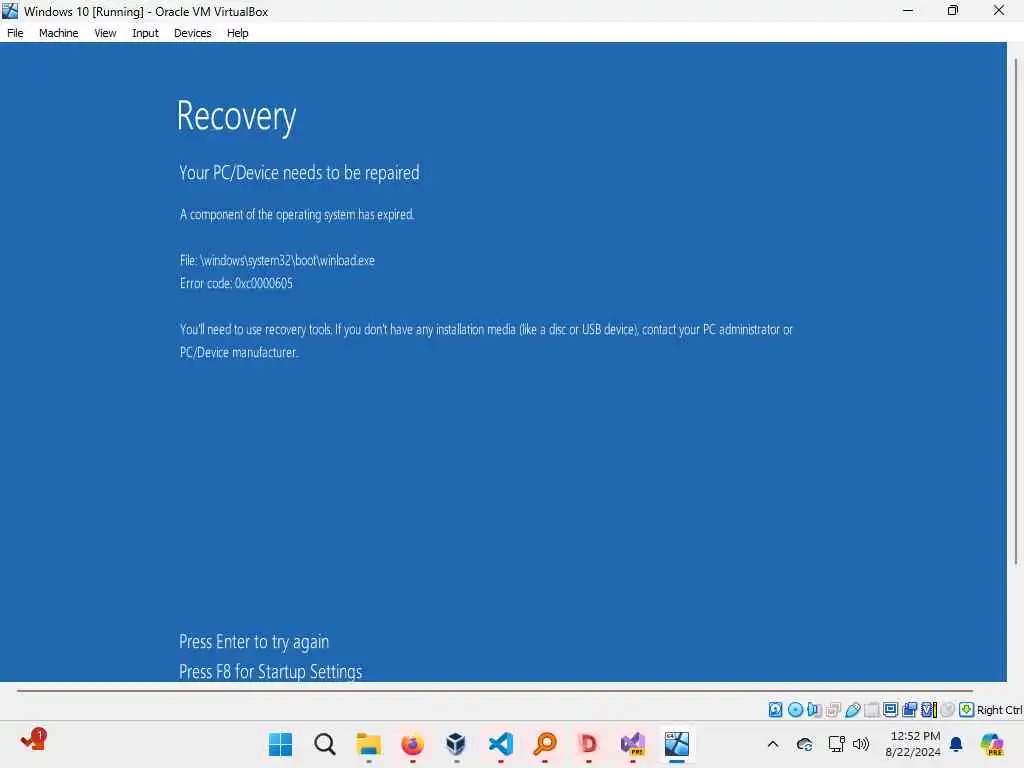
Task: Click the hard disk activity status icon
Action: (775, 709)
